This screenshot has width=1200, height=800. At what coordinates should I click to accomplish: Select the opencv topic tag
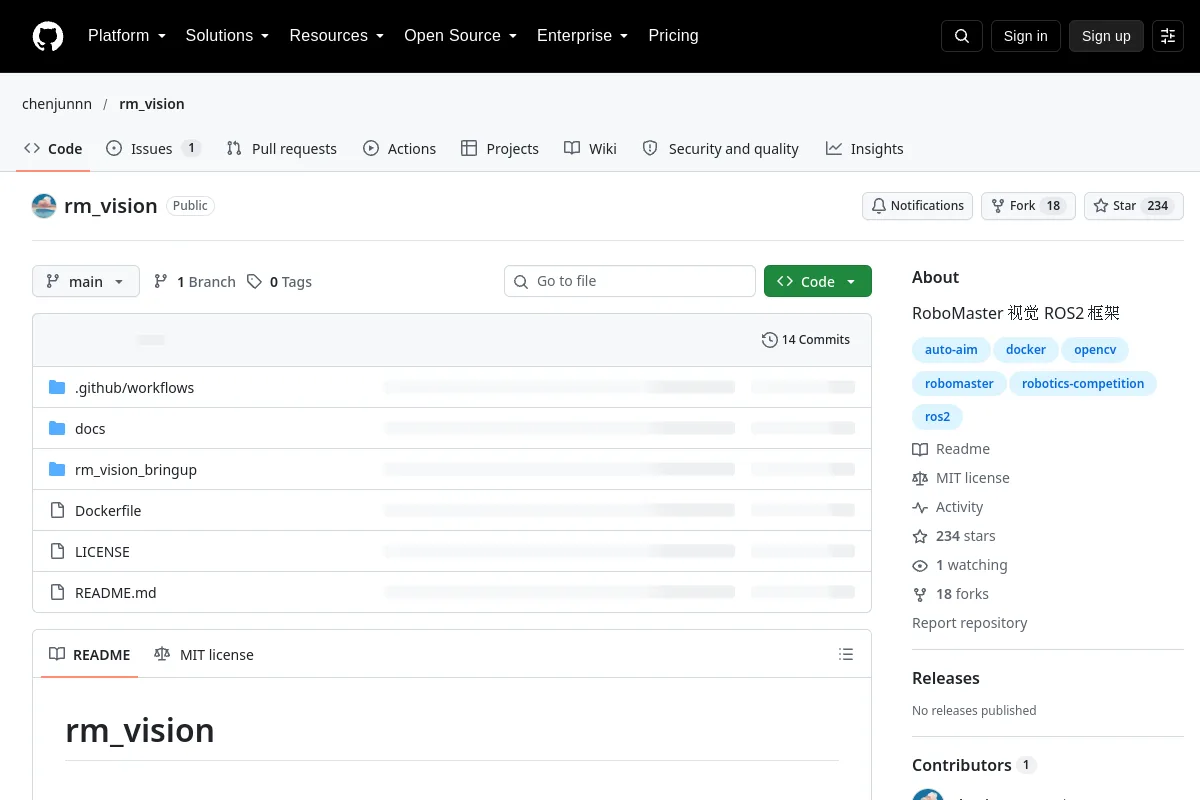1095,350
